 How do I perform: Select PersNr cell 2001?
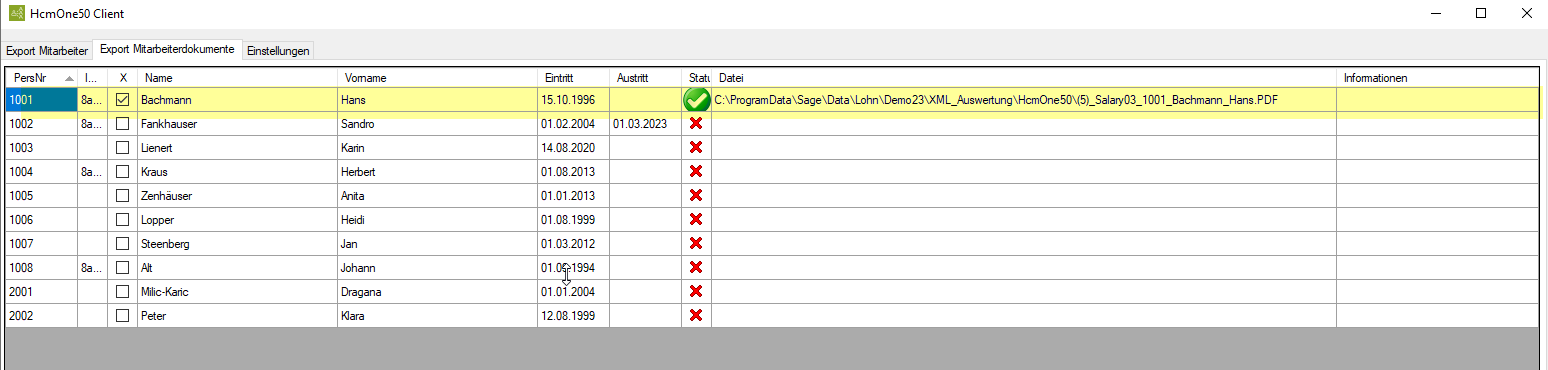tap(42, 292)
